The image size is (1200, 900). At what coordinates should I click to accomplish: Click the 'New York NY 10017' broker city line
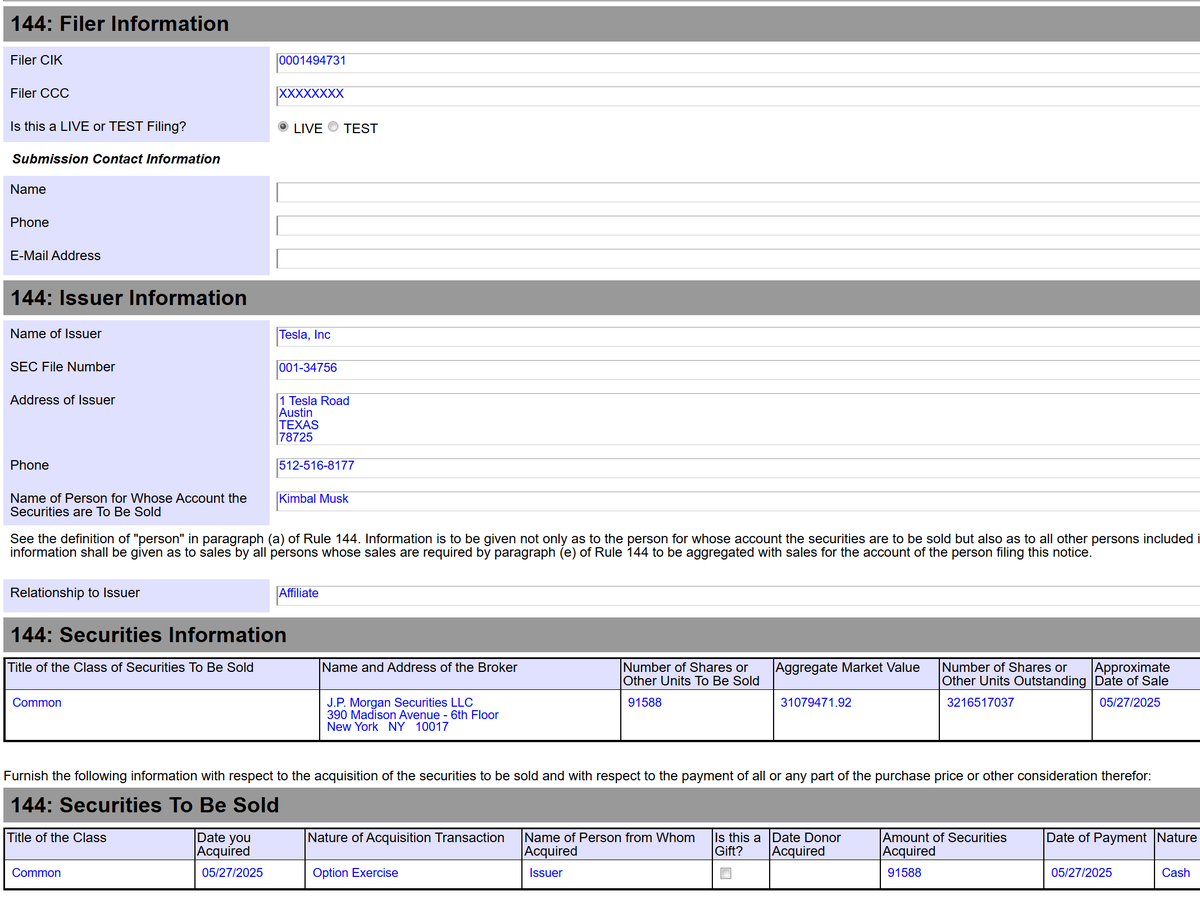point(388,727)
